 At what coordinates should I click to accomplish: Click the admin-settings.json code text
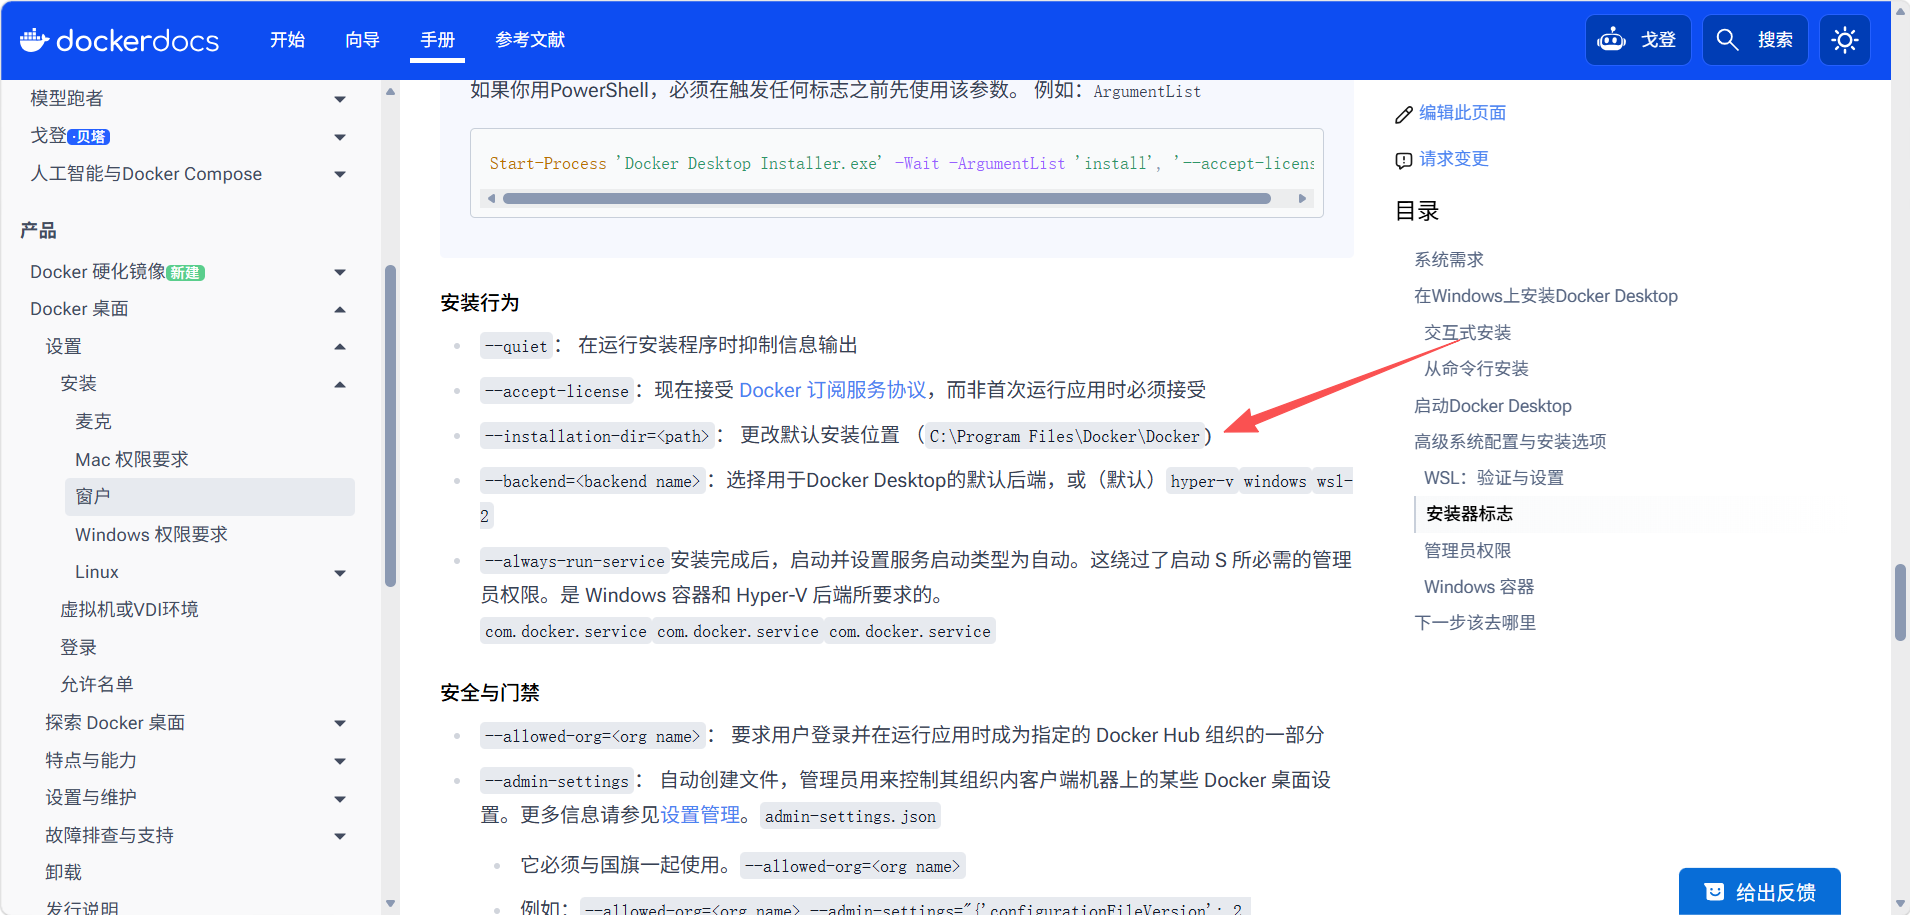coord(850,816)
